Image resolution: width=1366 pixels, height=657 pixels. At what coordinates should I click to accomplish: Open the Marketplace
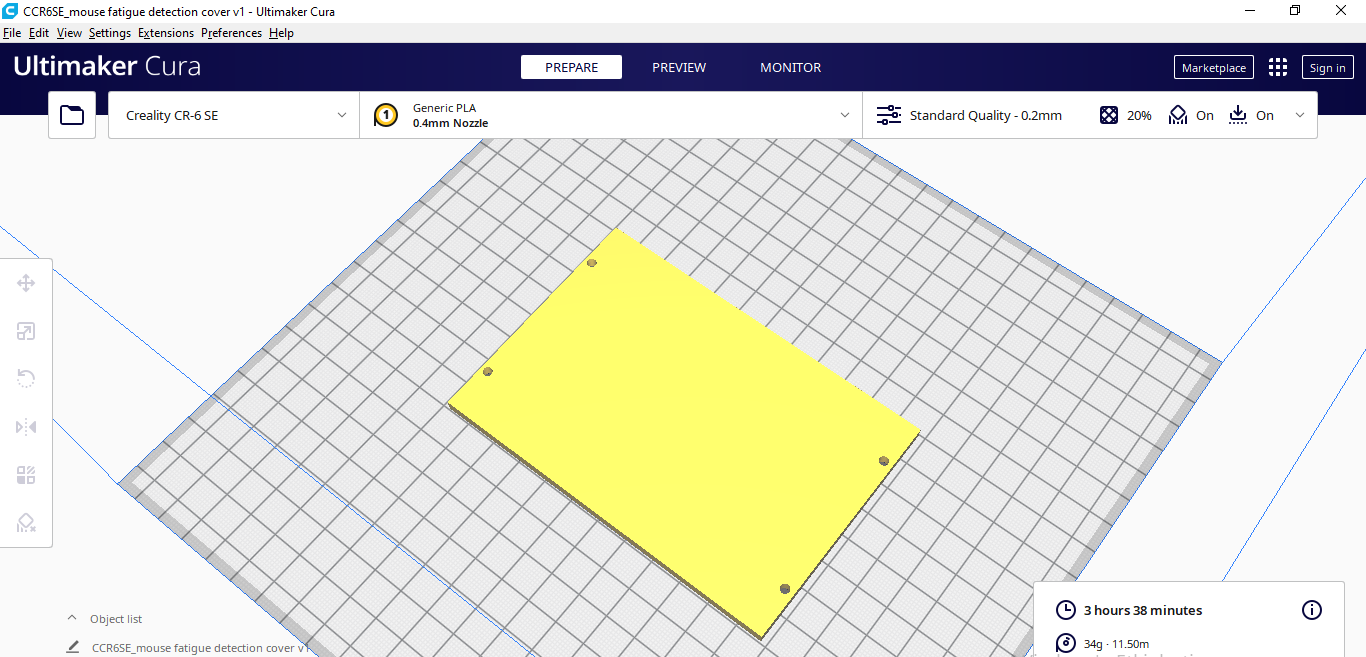pyautogui.click(x=1213, y=67)
